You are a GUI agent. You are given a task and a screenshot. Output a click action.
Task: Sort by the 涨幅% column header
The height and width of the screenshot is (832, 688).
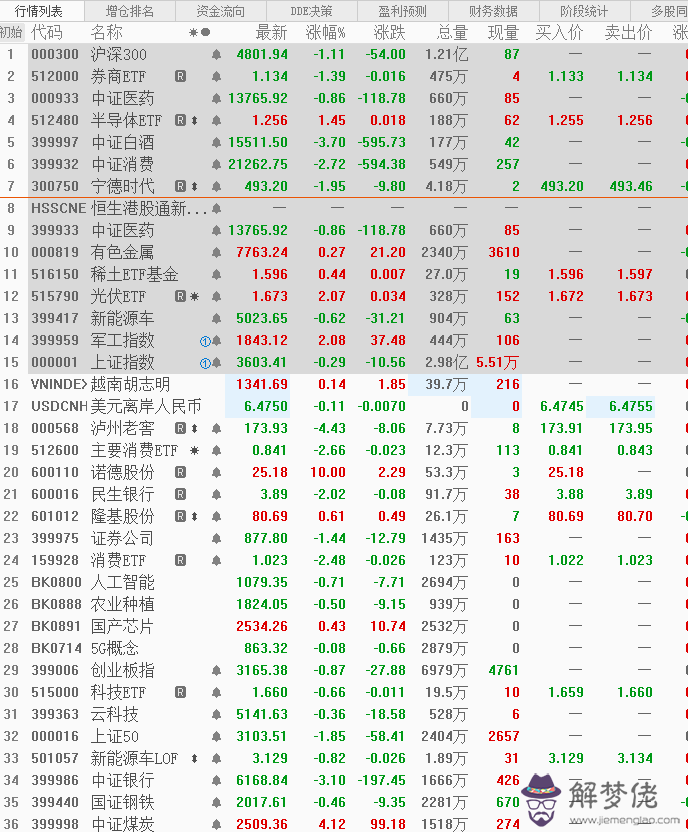click(x=325, y=32)
